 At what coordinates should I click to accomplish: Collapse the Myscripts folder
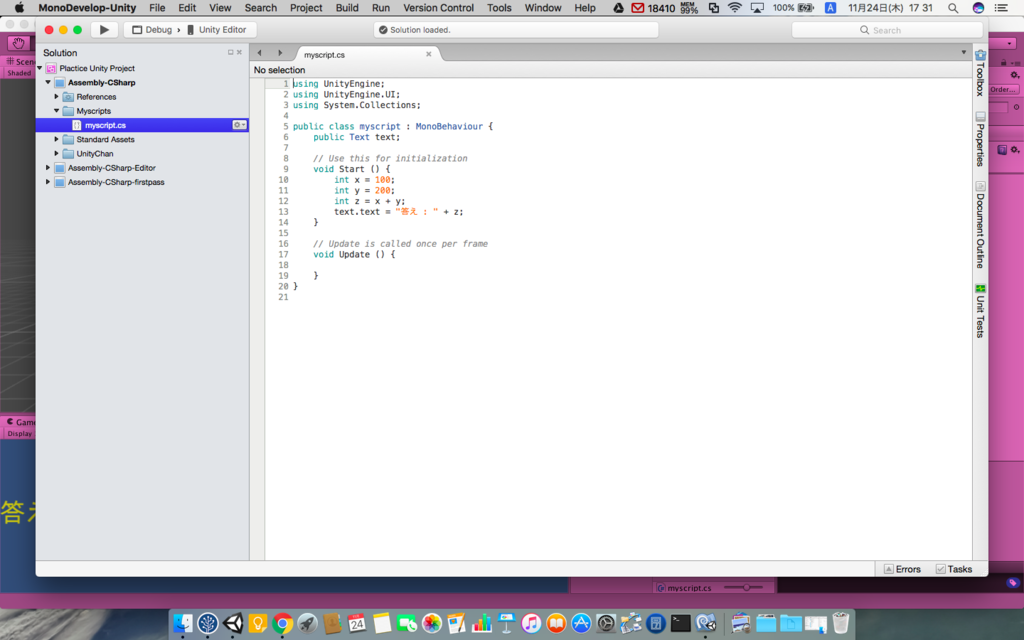pos(56,111)
